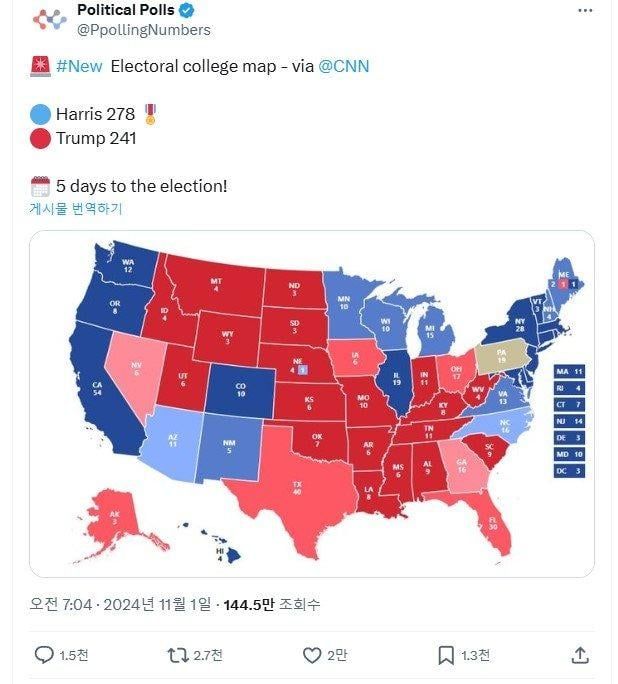Open the #New hashtag link

click(79, 66)
